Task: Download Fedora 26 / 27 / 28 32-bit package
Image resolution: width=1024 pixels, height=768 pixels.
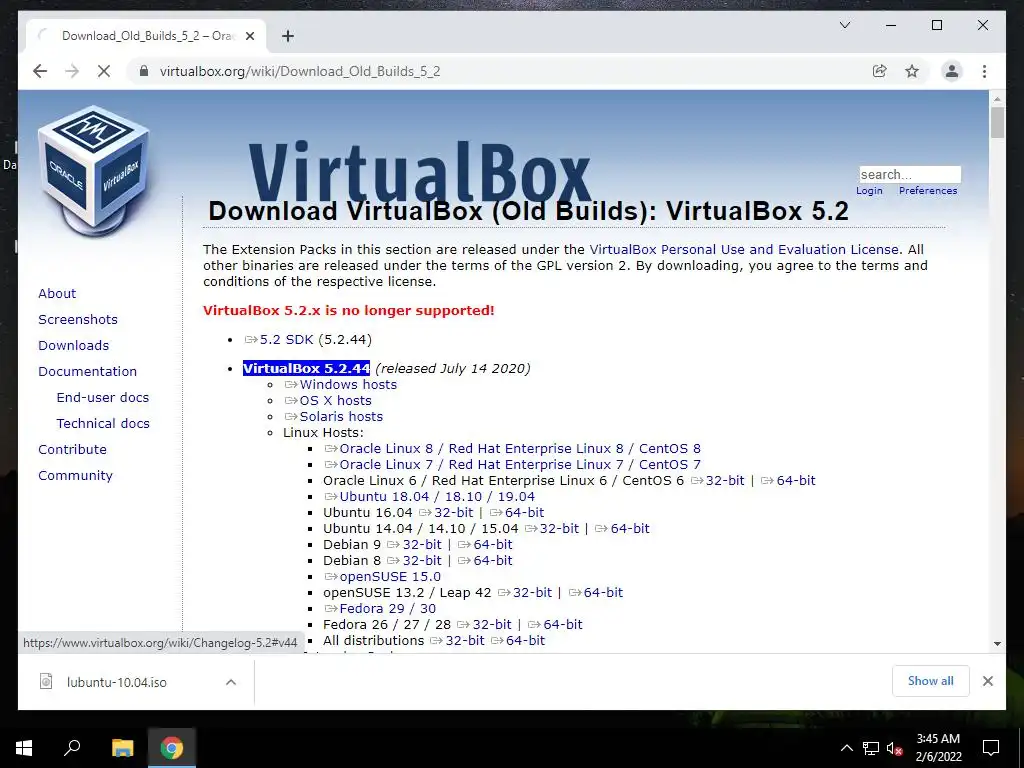Action: 484,624
